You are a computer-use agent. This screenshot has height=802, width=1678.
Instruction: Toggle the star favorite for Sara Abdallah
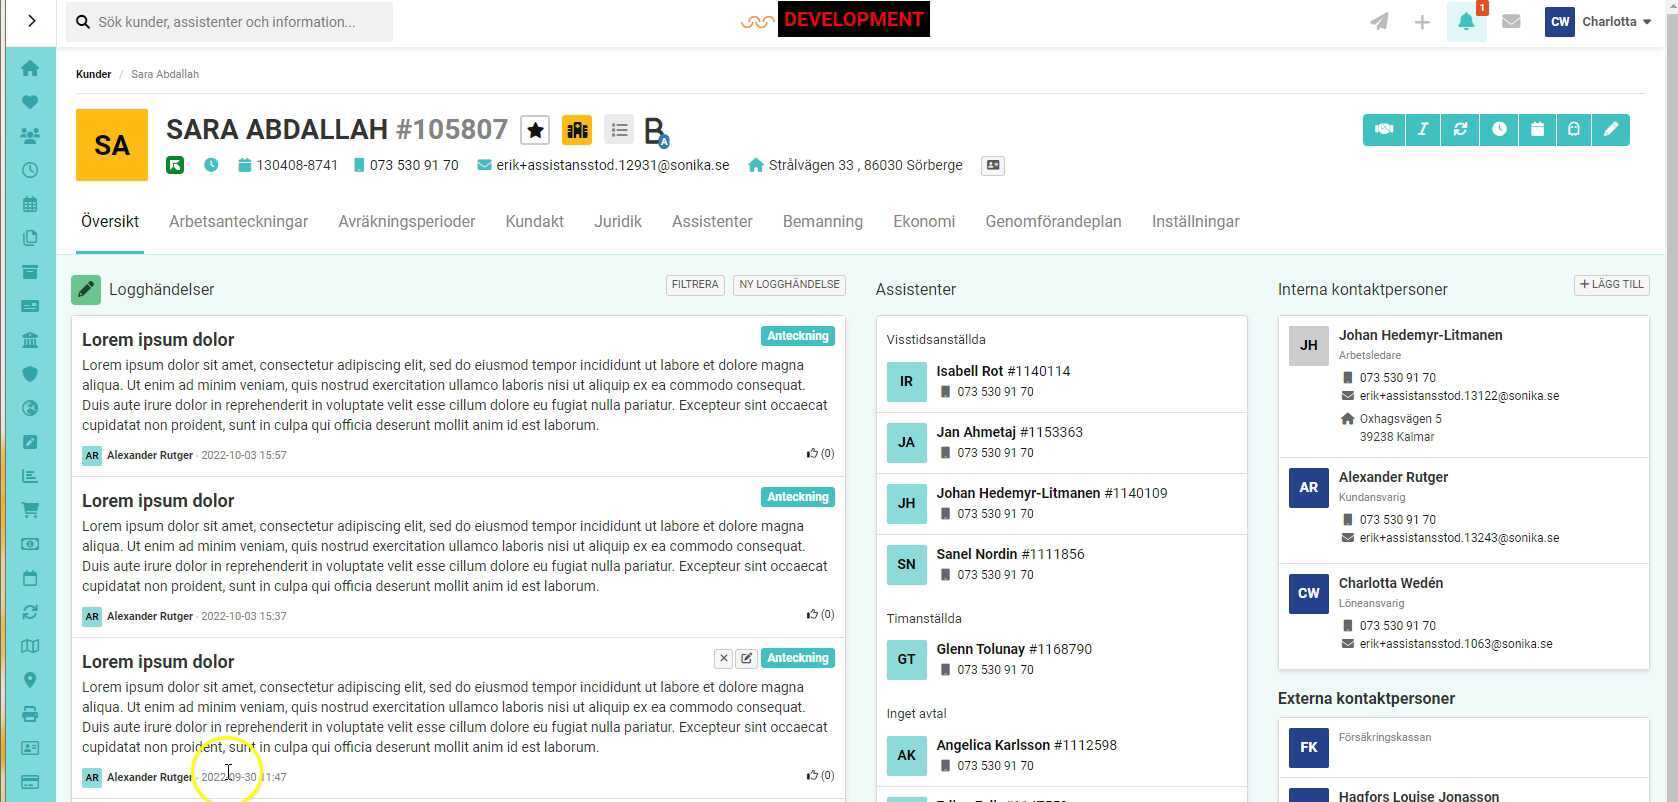535,130
